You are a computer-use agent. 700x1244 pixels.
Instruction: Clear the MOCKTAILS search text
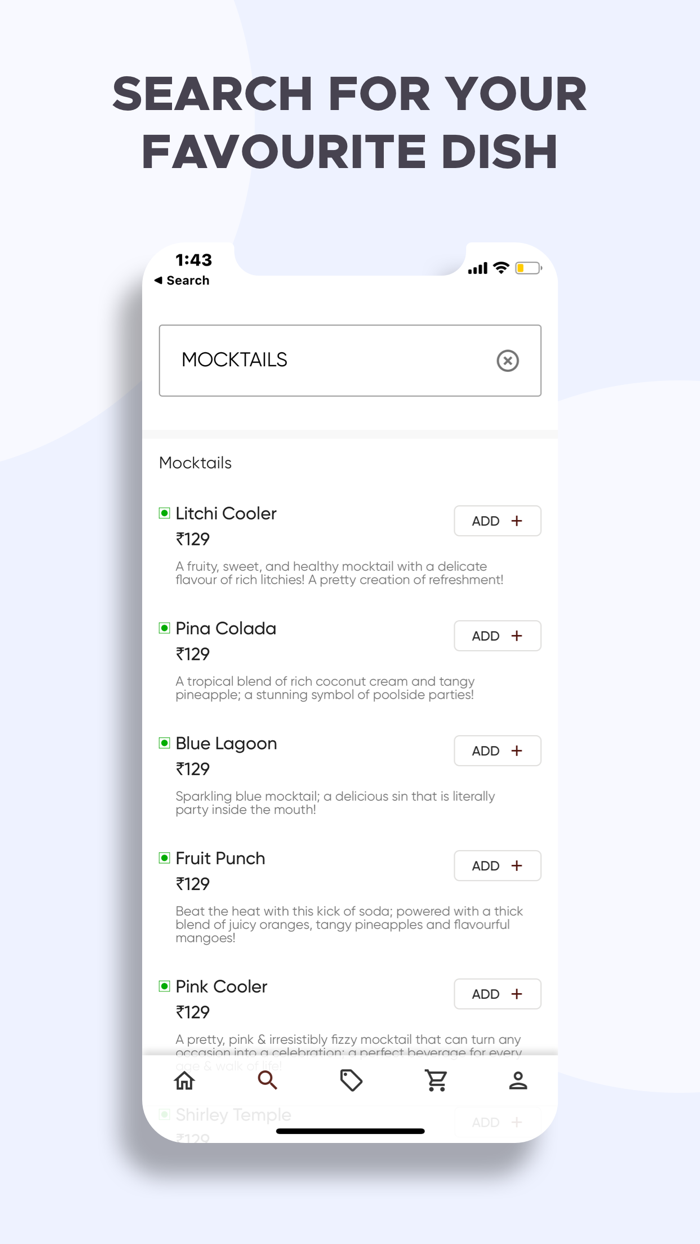pos(508,361)
